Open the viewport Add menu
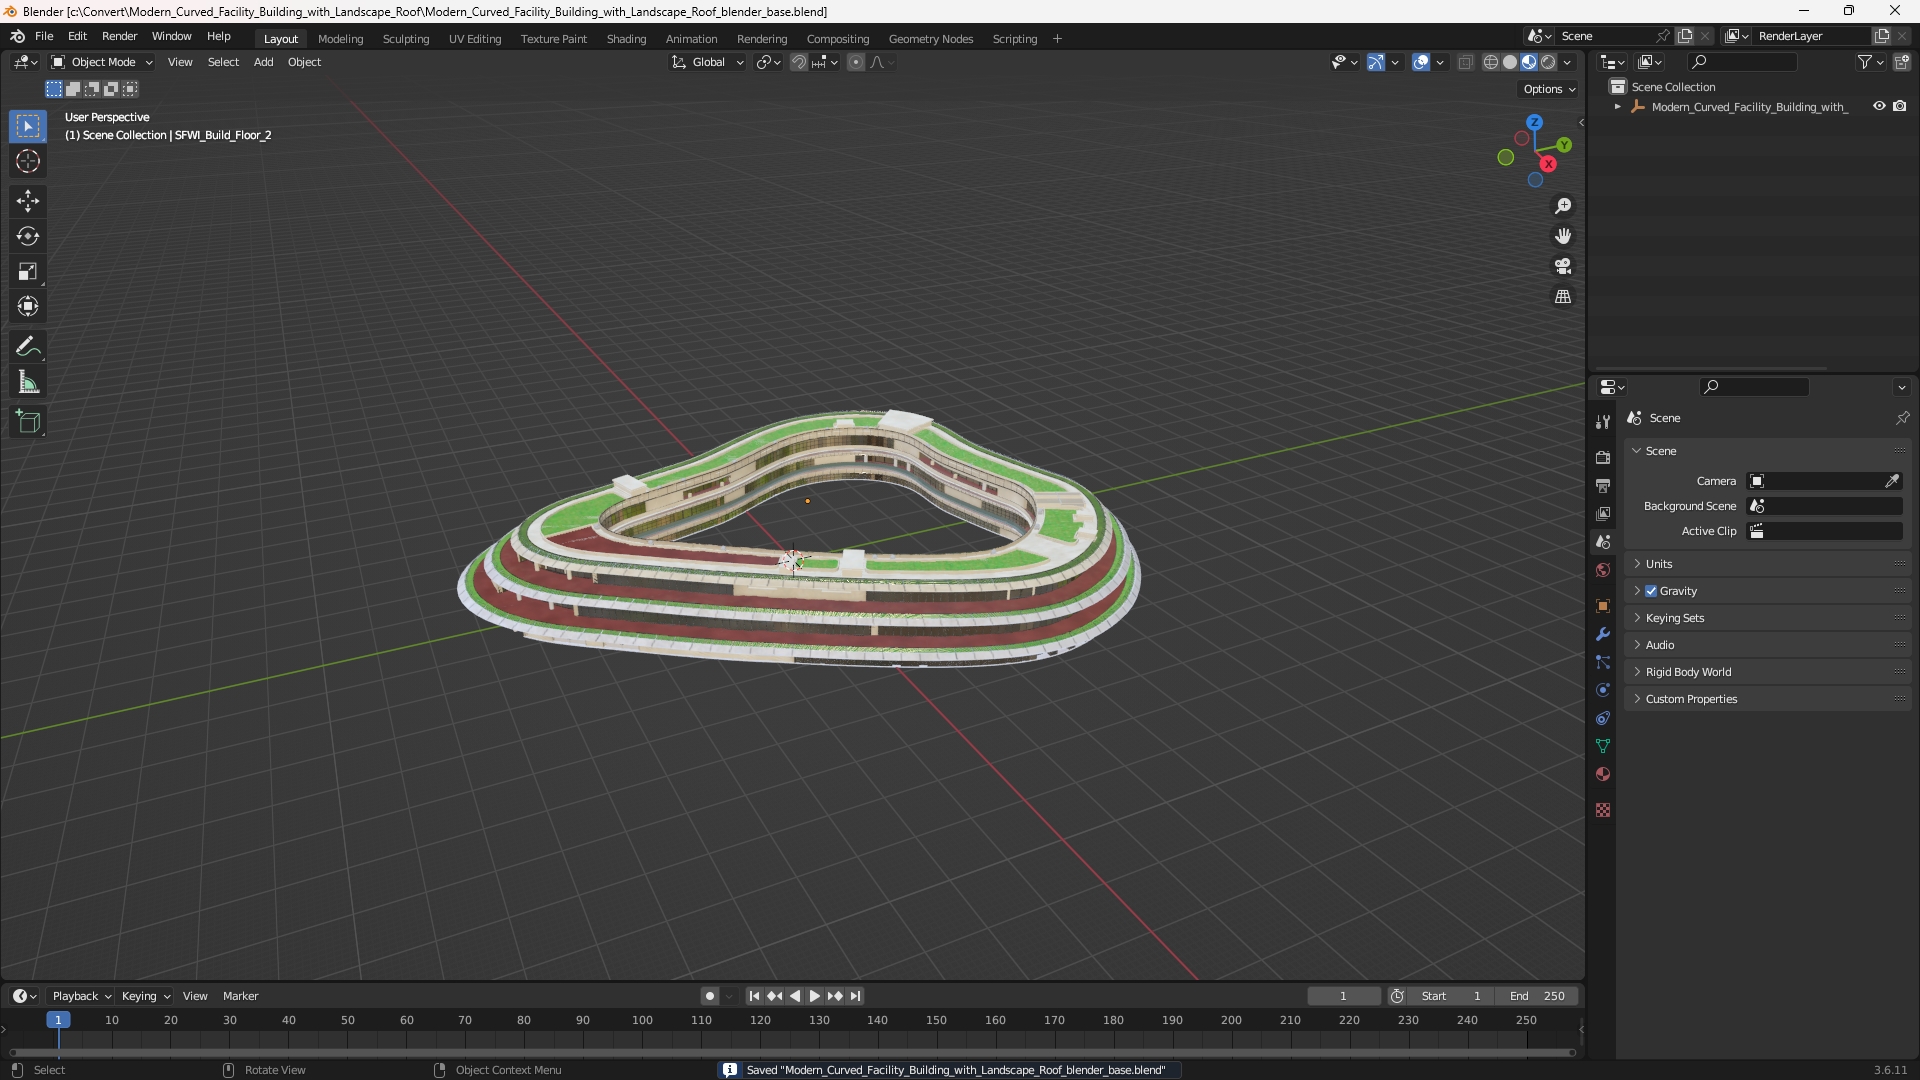The image size is (1920, 1080). tap(263, 62)
